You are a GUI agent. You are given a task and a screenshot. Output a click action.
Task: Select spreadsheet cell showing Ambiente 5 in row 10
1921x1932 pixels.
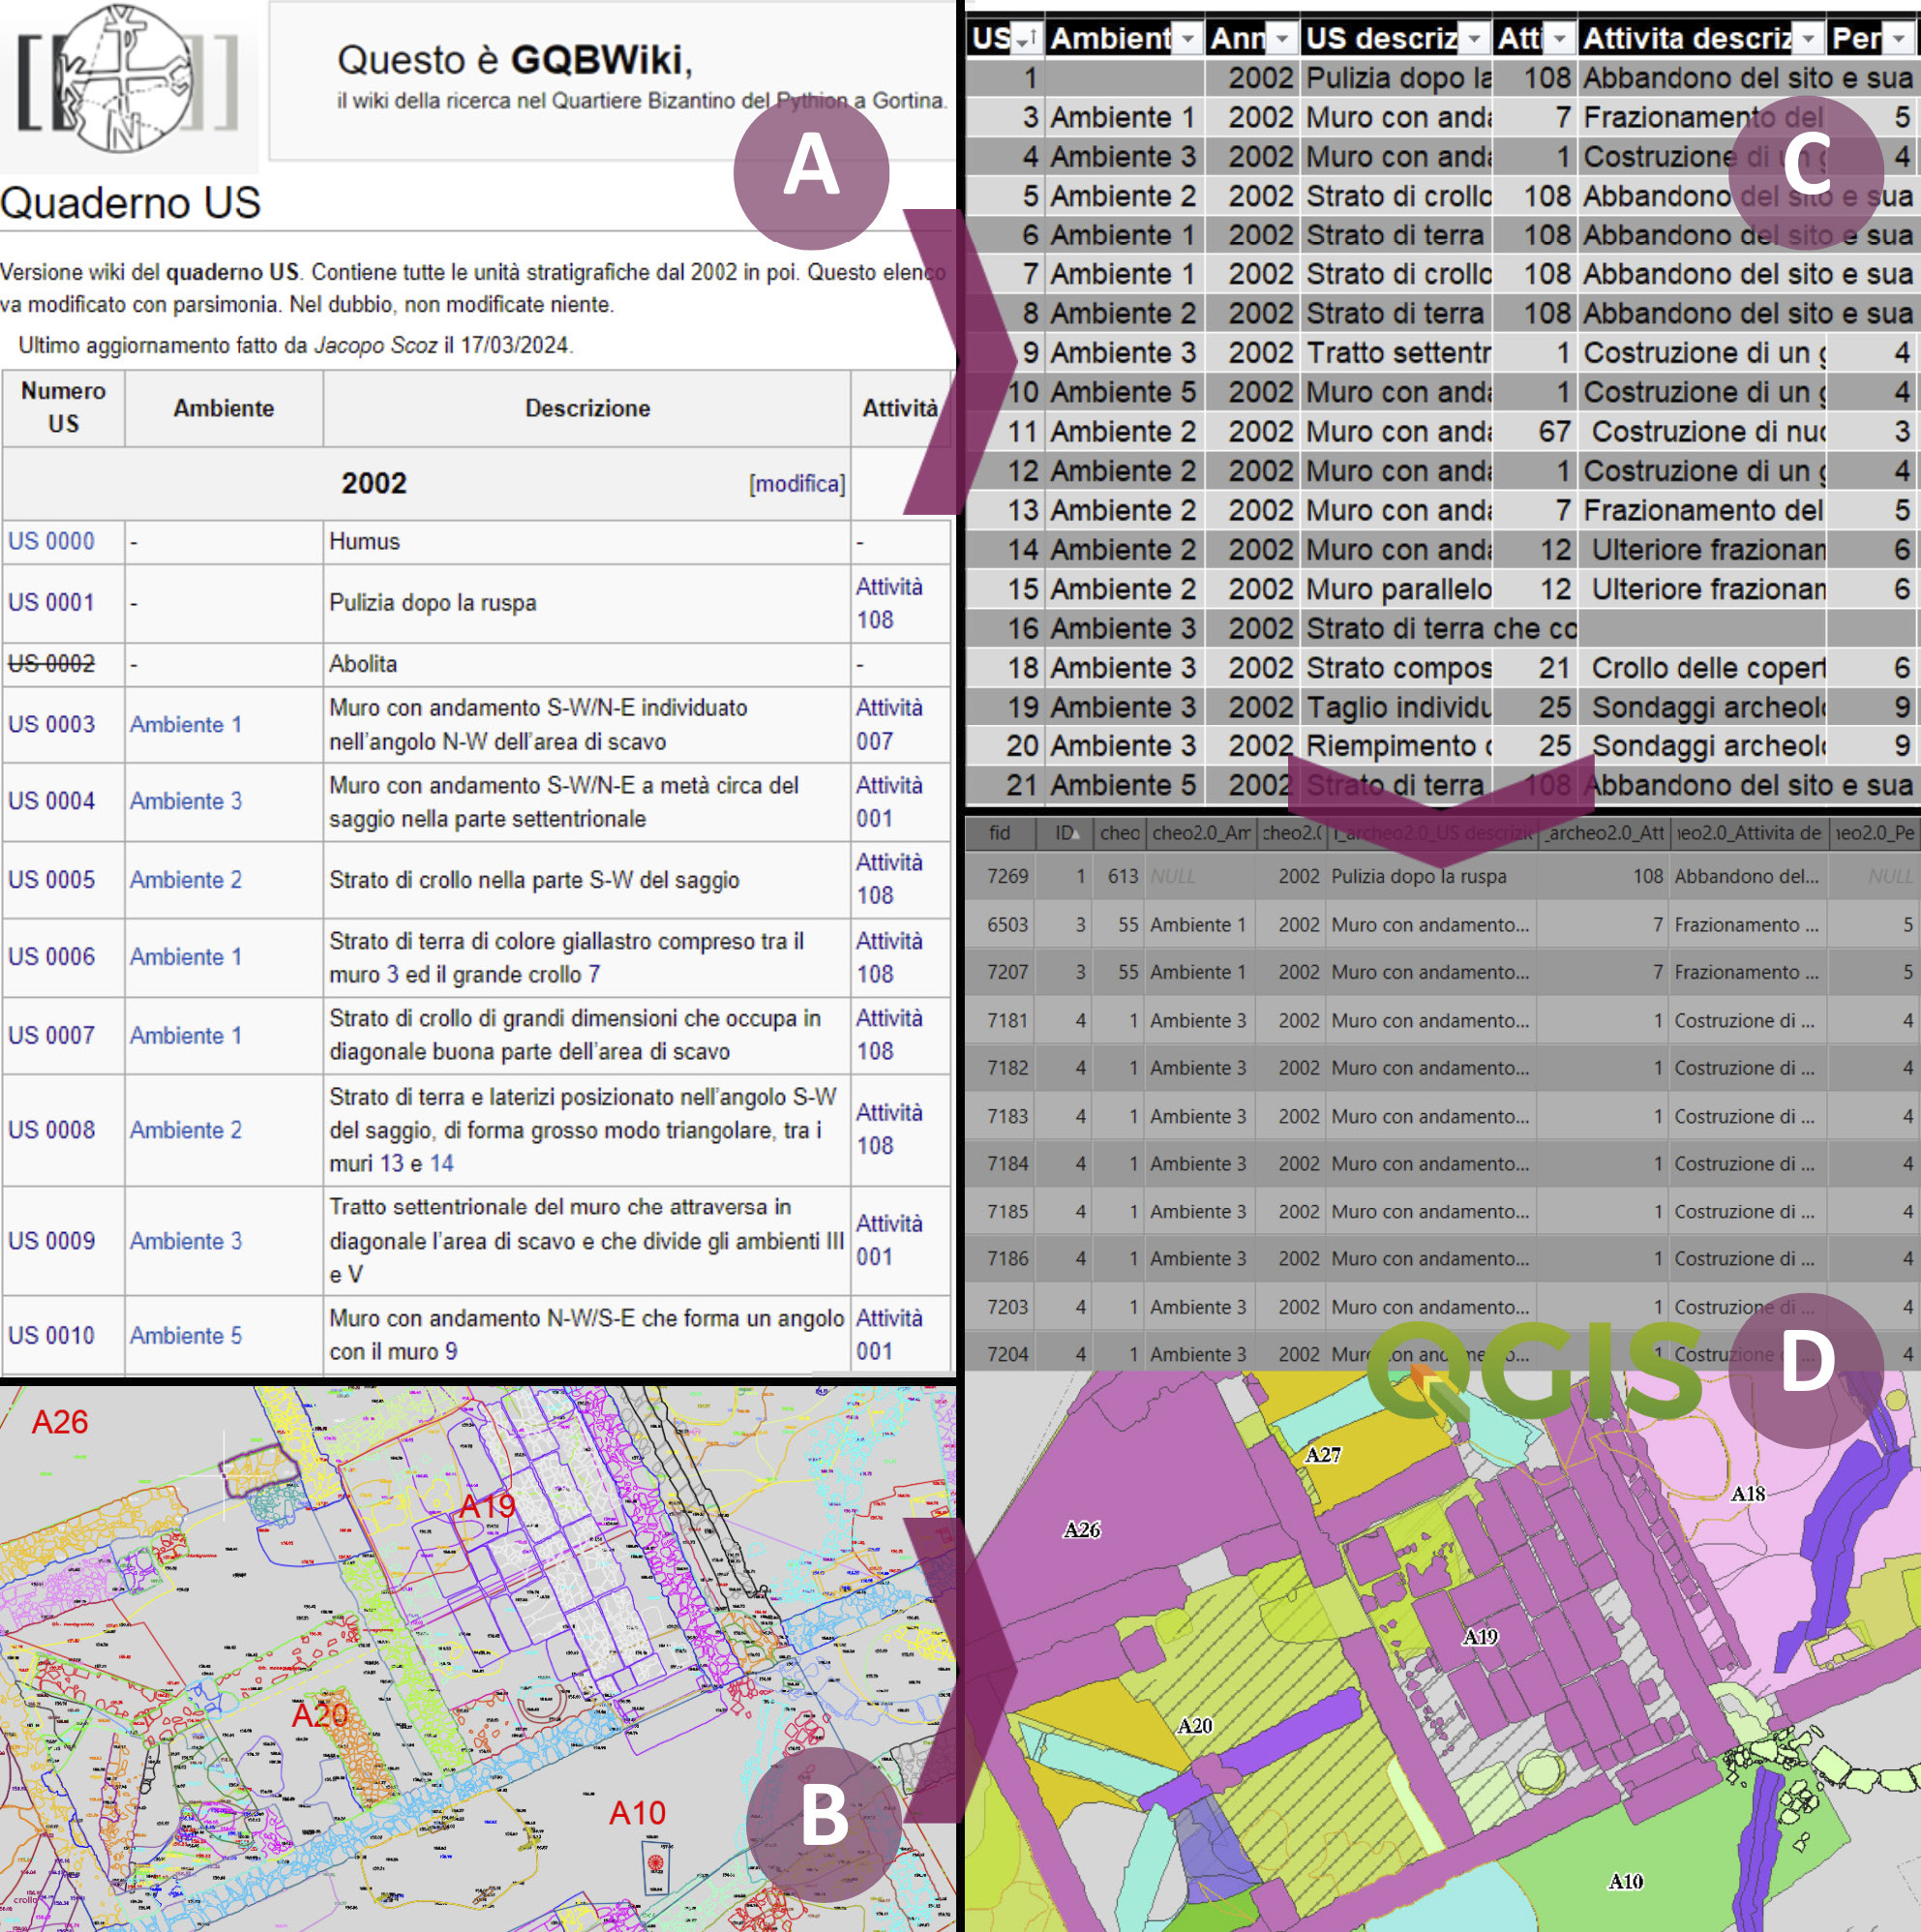1123,392
